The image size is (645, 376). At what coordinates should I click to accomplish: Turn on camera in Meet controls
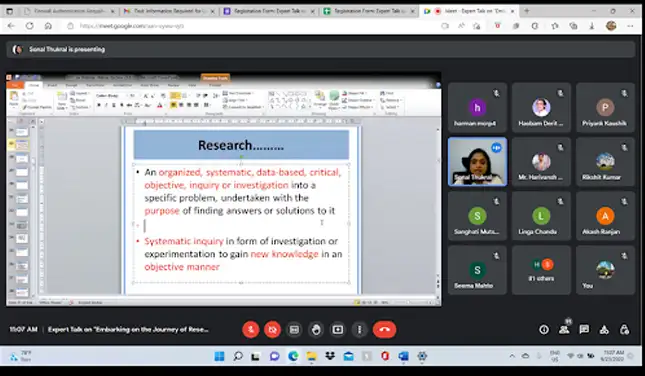pyautogui.click(x=272, y=330)
